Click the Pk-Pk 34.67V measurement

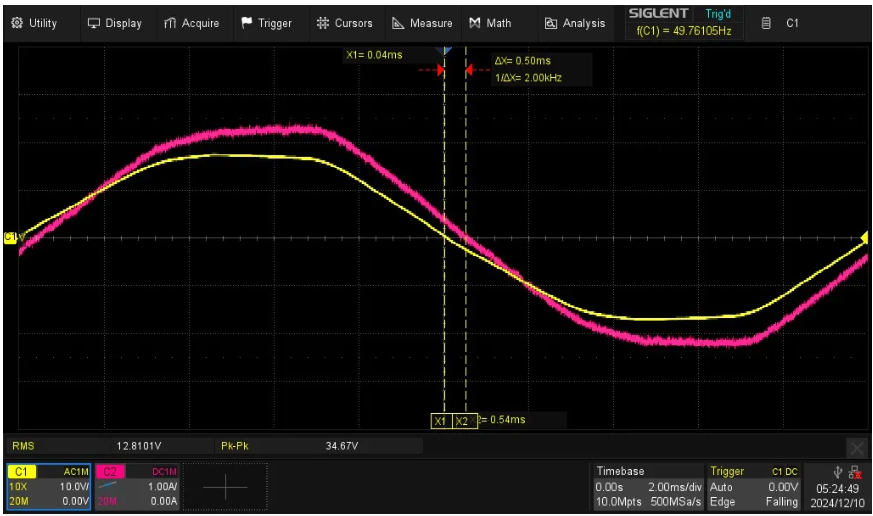point(317,446)
